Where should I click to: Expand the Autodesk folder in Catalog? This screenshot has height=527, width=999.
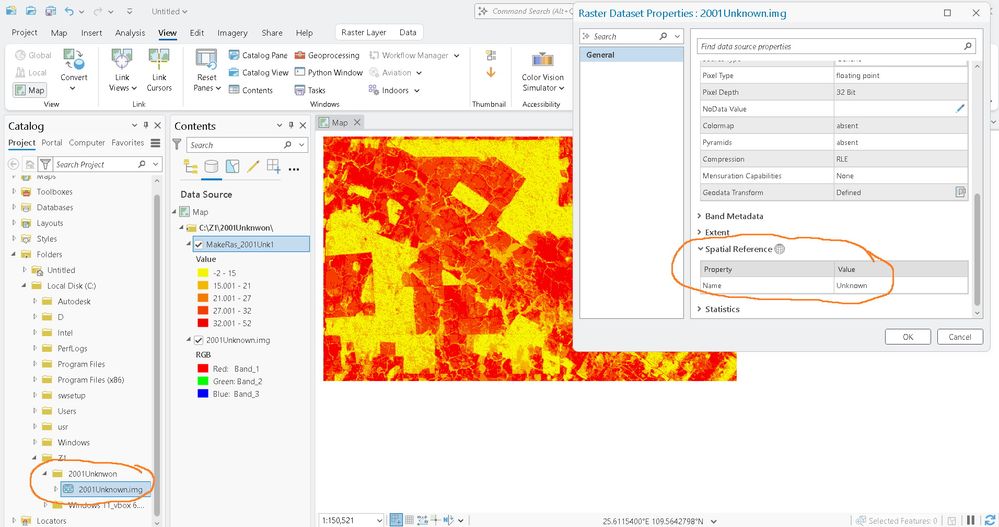[34, 301]
